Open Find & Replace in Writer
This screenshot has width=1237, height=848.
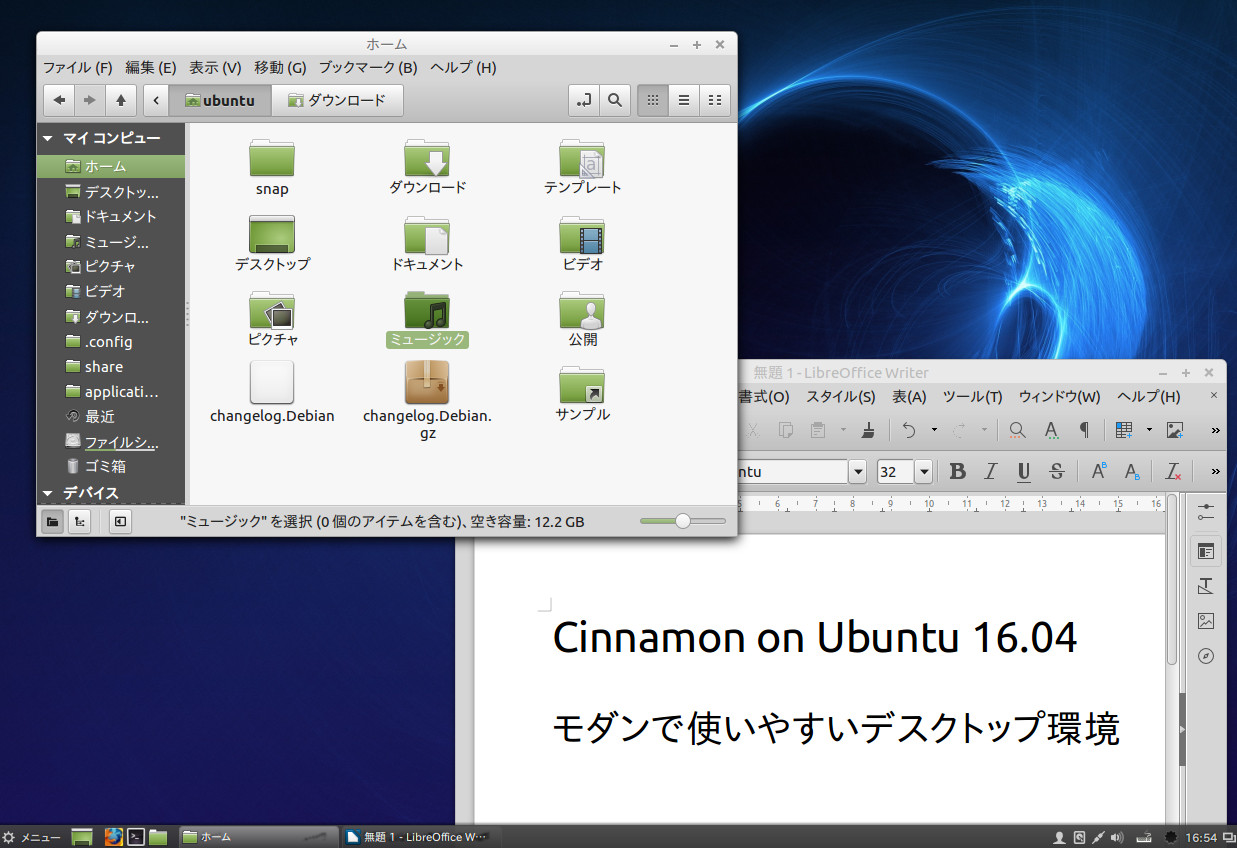[x=1018, y=430]
